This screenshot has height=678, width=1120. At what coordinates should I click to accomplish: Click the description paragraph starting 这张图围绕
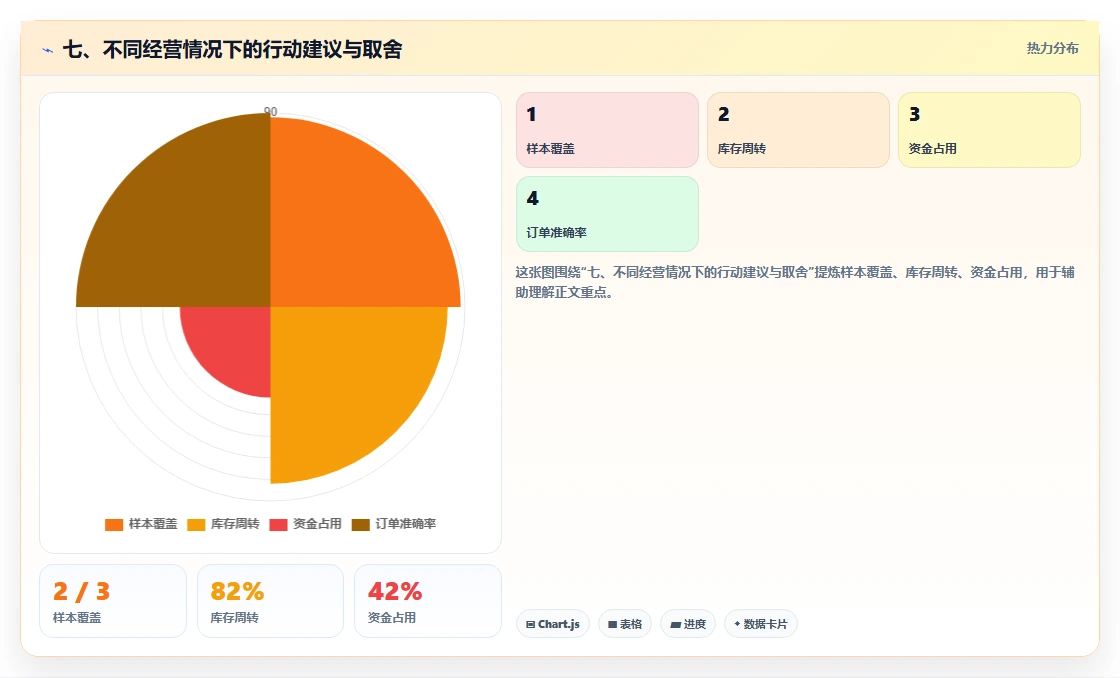coord(795,282)
